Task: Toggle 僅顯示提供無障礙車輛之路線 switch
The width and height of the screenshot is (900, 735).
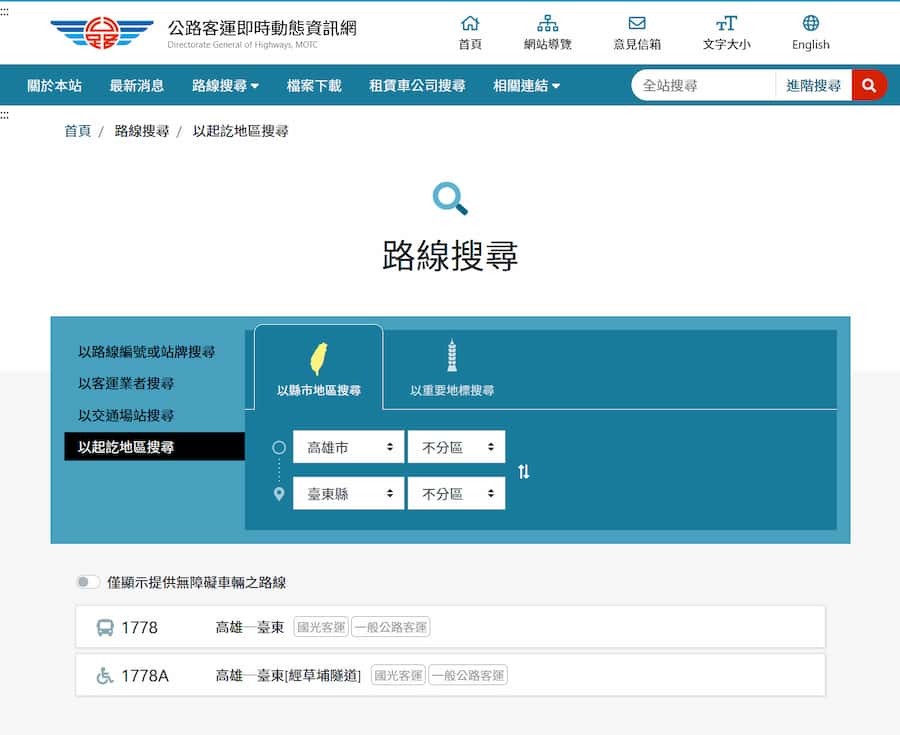Action: point(88,582)
